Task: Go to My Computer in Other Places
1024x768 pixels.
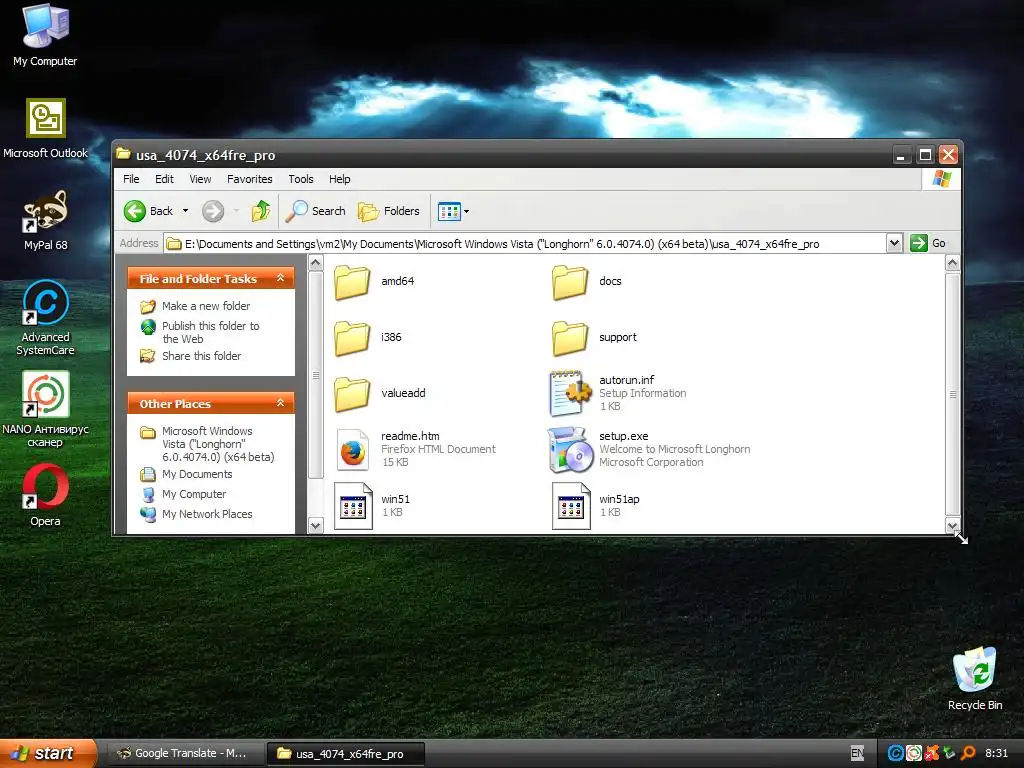Action: (194, 494)
